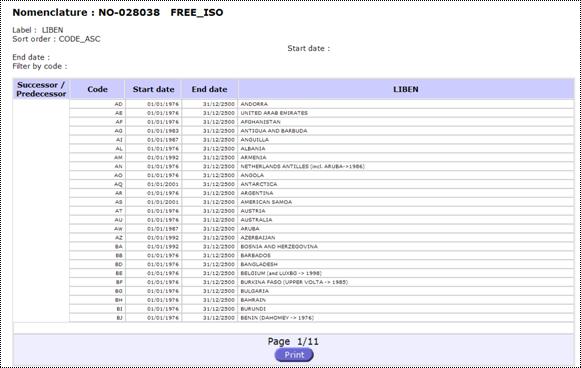Select the BURKINA FASO row
The height and width of the screenshot is (368, 581).
tap(322, 282)
